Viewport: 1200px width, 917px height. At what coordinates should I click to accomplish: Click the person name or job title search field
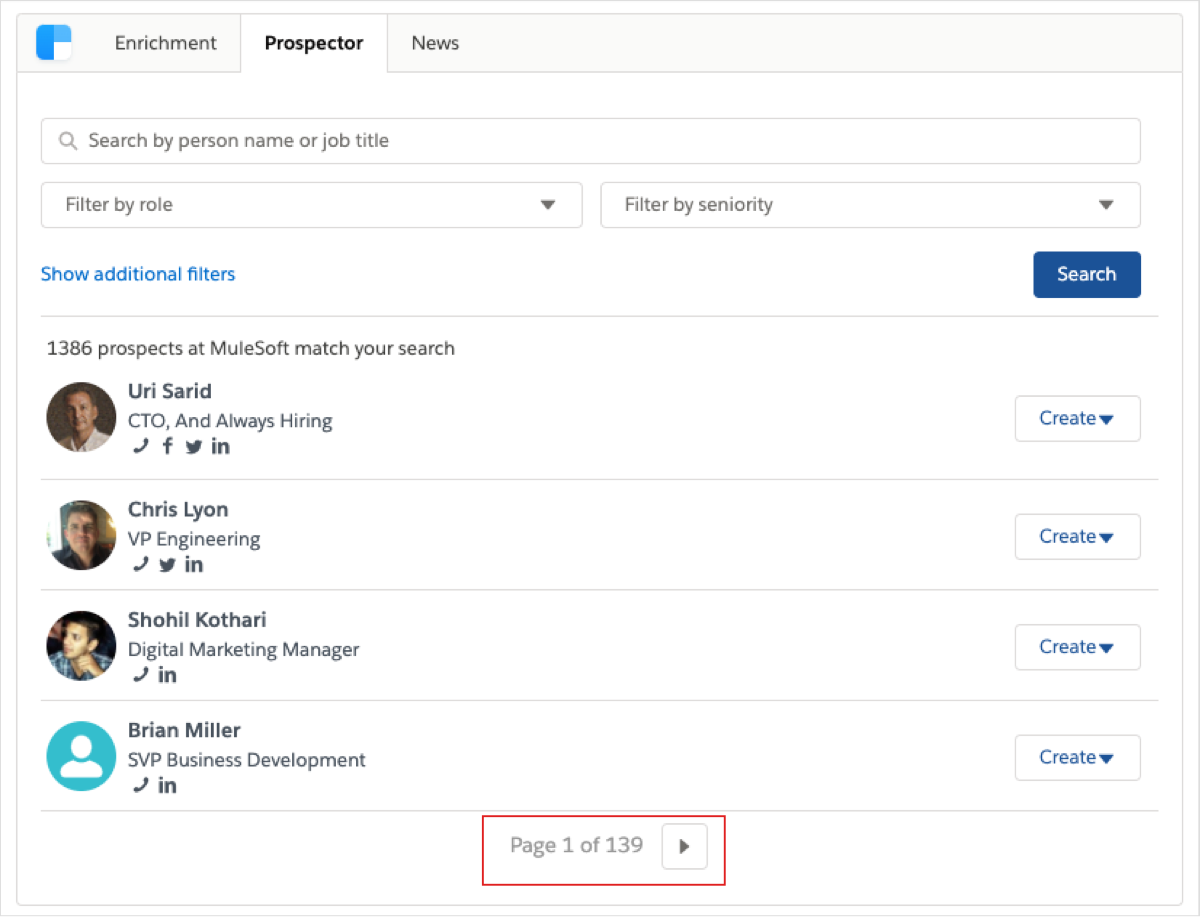pyautogui.click(x=590, y=141)
